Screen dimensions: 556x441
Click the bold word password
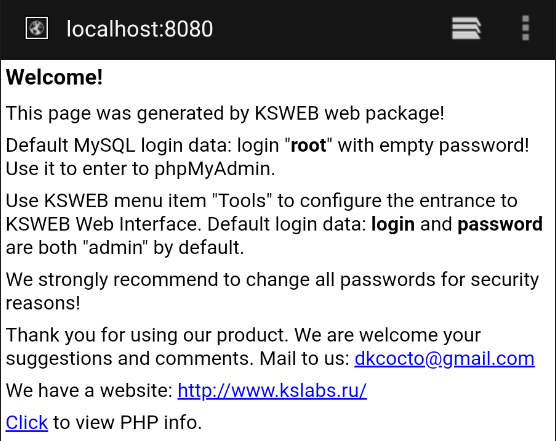(x=500, y=225)
